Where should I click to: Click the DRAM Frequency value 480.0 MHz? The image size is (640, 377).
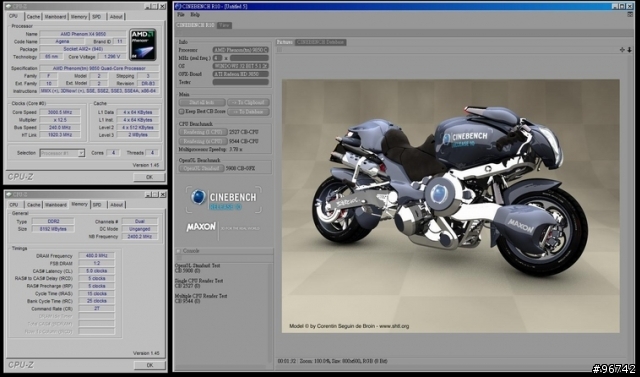click(x=97, y=256)
